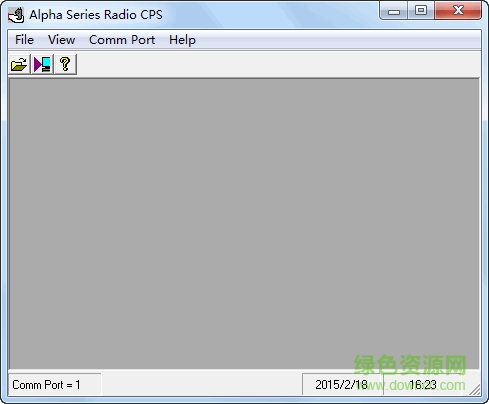This screenshot has height=404, width=489.
Task: Click the blank status bar middle section
Action: (x=202, y=385)
